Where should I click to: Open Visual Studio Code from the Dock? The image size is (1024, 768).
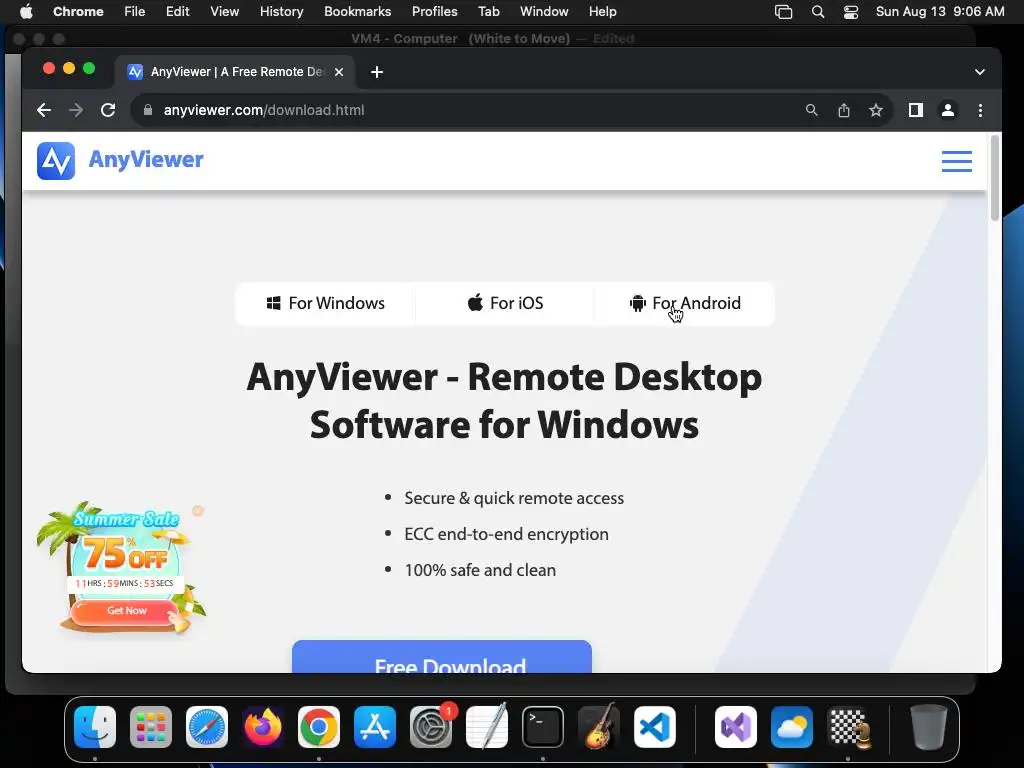655,727
